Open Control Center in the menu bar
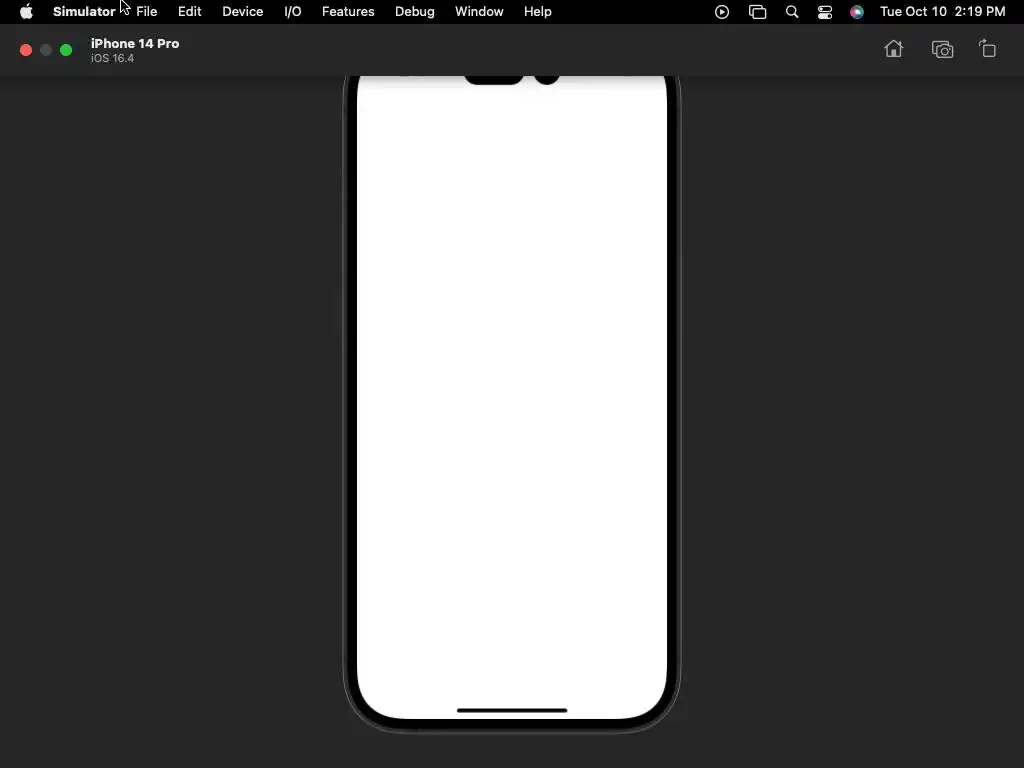Image resolution: width=1024 pixels, height=768 pixels. [x=825, y=12]
